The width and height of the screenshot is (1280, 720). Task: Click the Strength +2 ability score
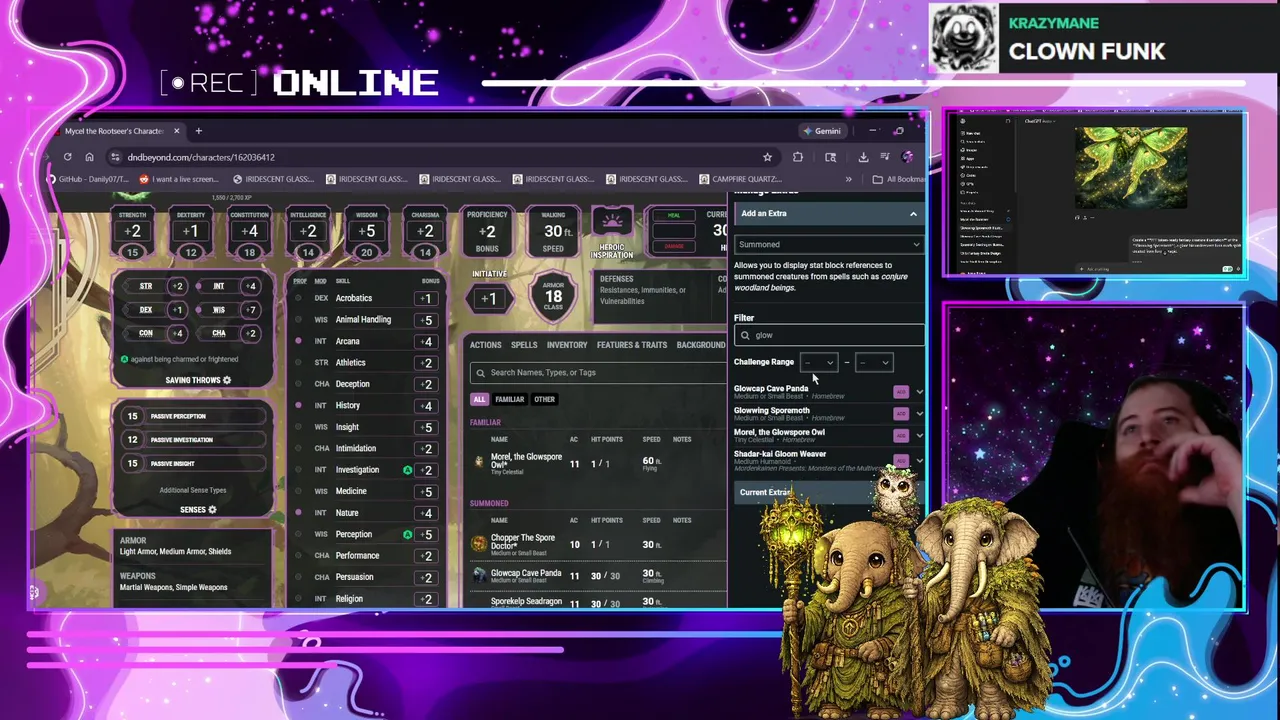tap(132, 231)
